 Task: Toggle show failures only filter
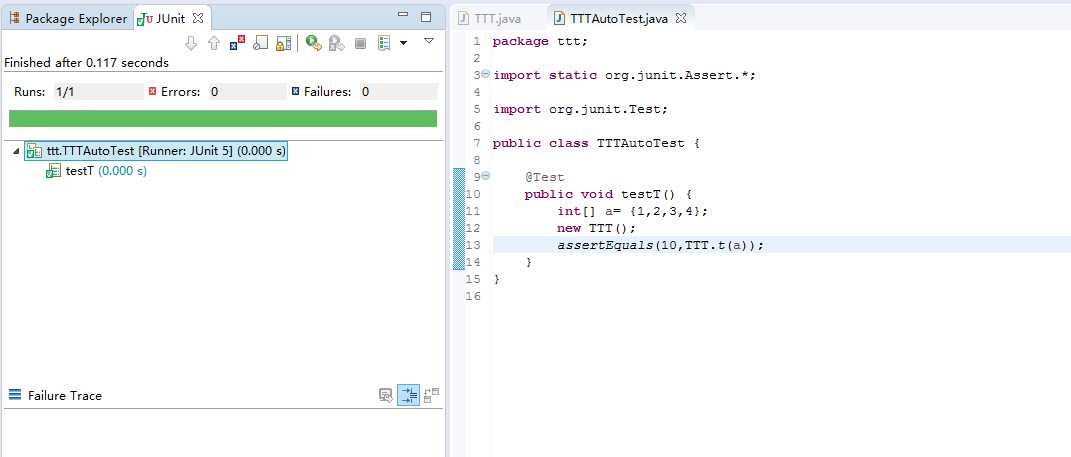[237, 43]
